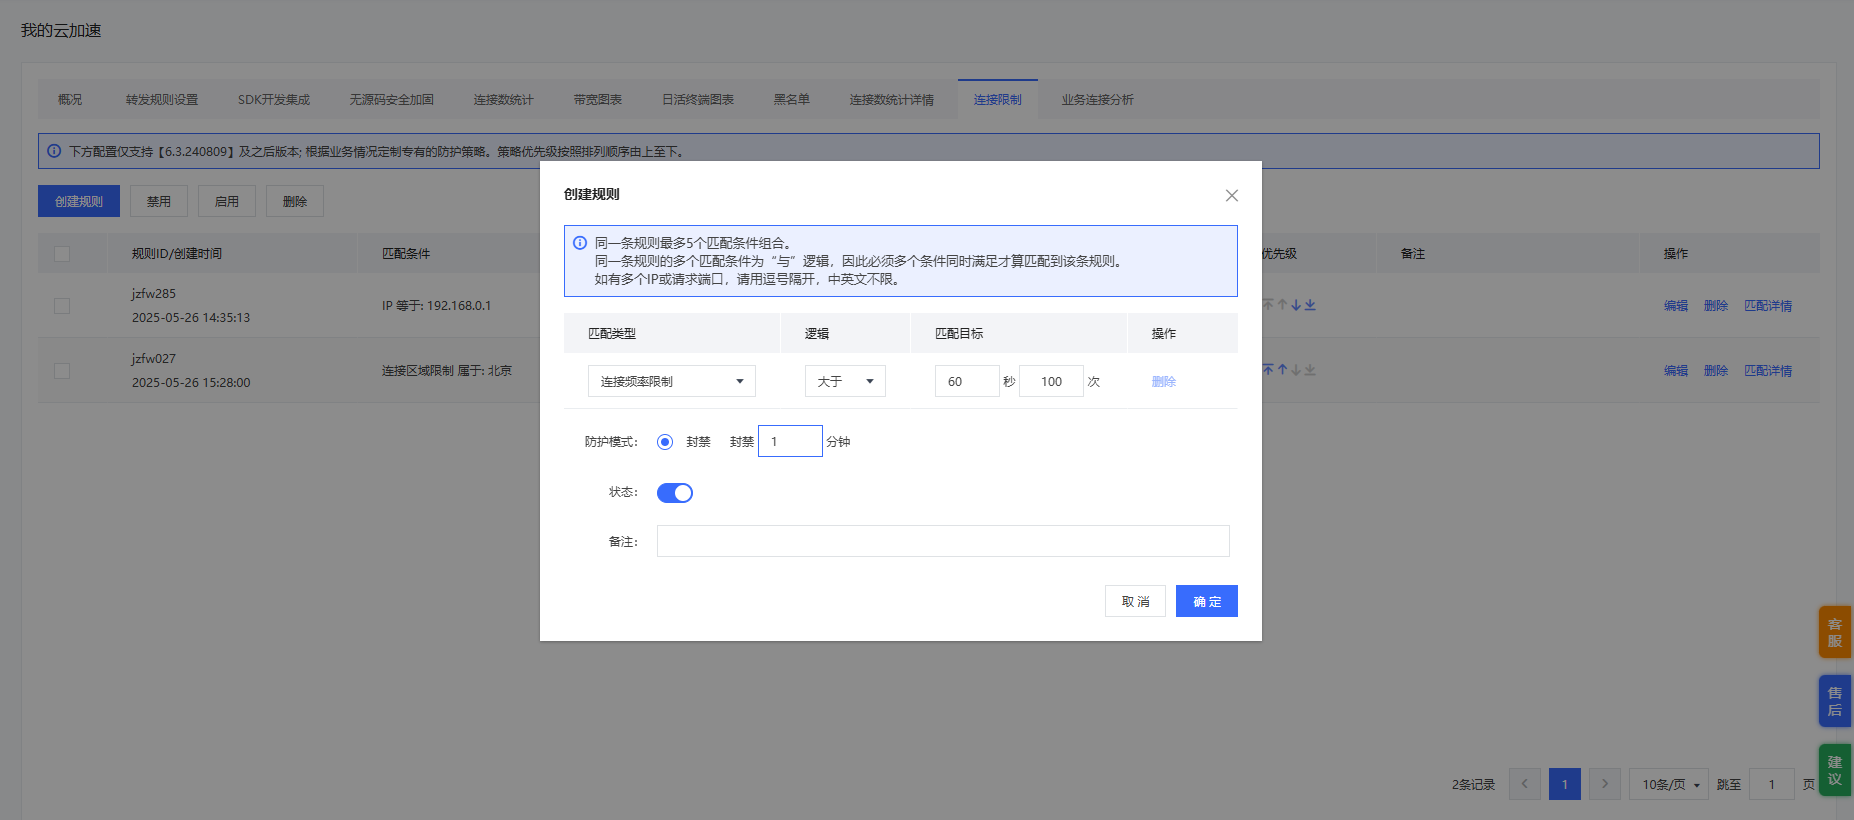Image resolution: width=1854 pixels, height=820 pixels.
Task: Move rule jzfw285 down one position
Action: pos(1296,305)
